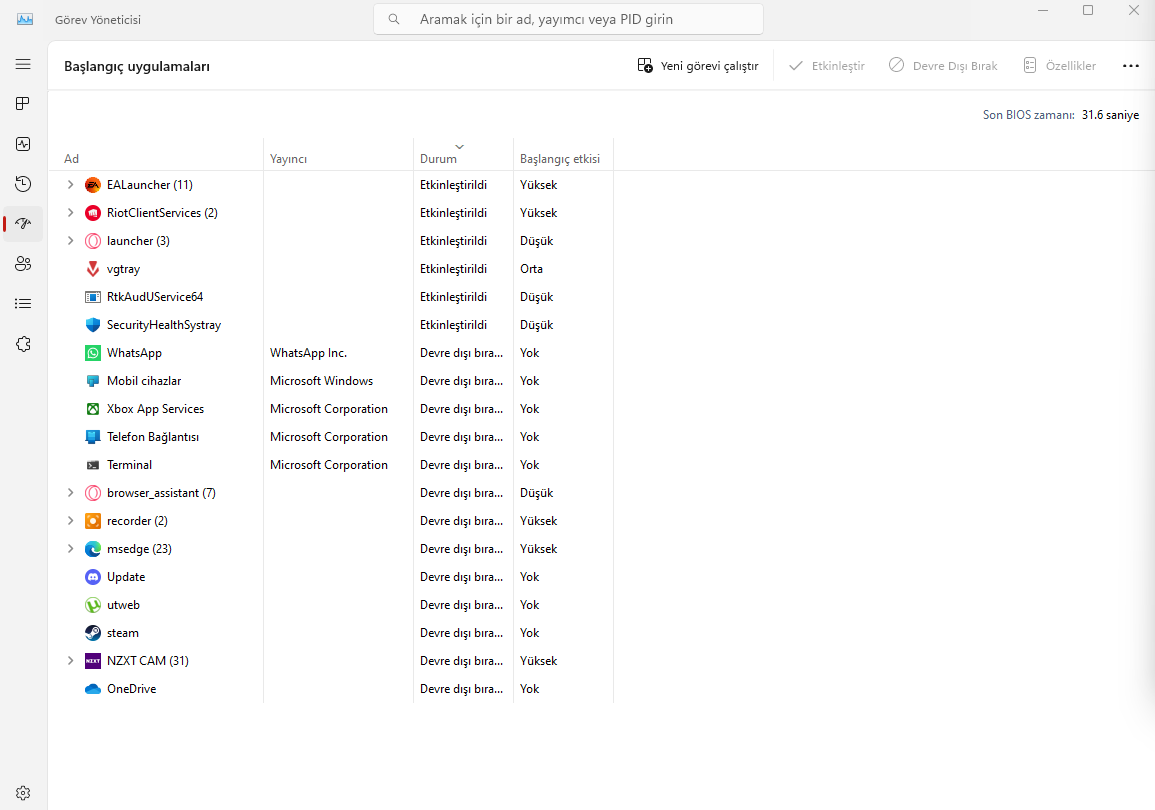Click the Devre Dışı Bırak button
Screen dimensions: 1155x810
click(x=943, y=66)
